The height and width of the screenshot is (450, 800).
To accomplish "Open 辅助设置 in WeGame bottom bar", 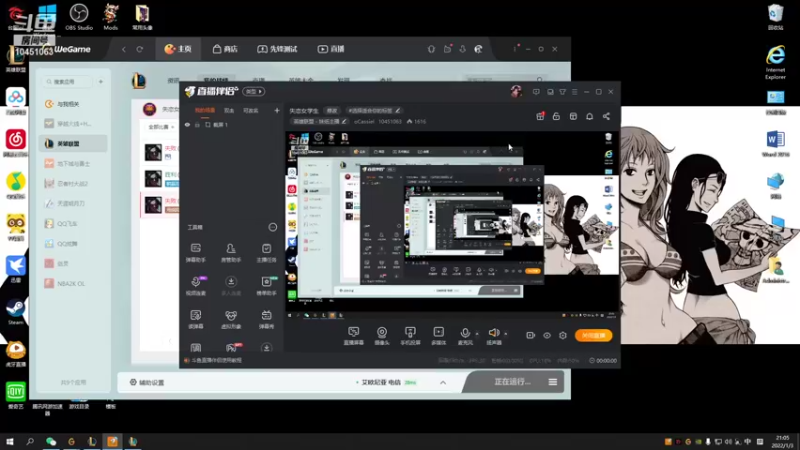I will (147, 382).
